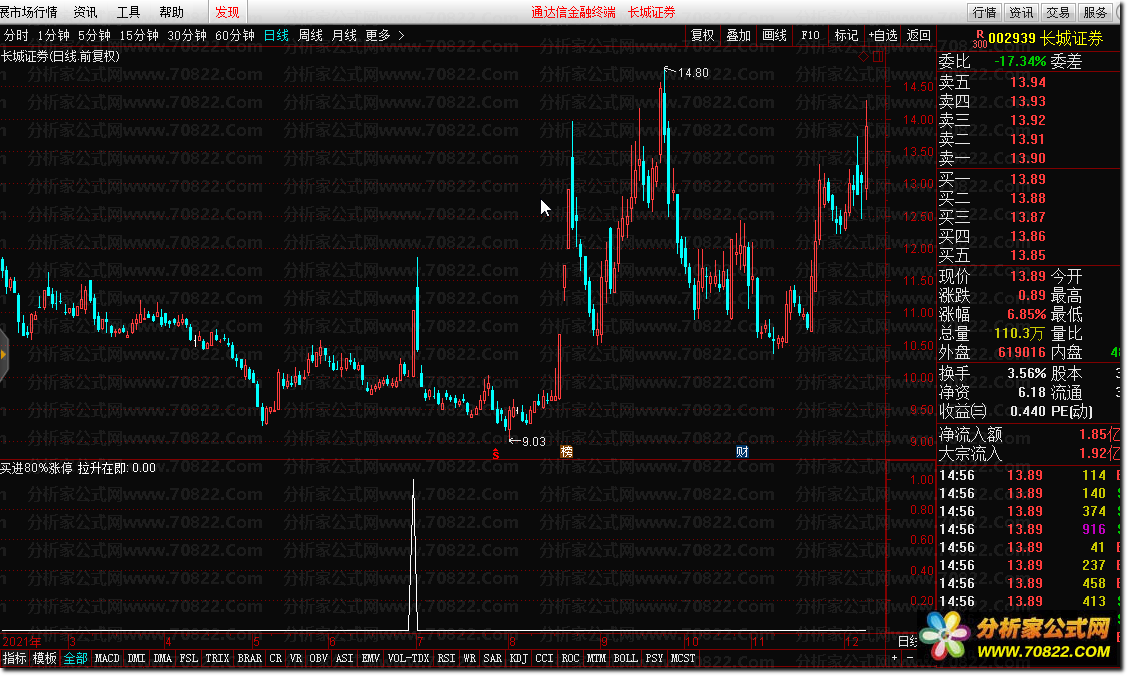Apply the CCI indicator
1129x676 pixels.
pos(544,658)
